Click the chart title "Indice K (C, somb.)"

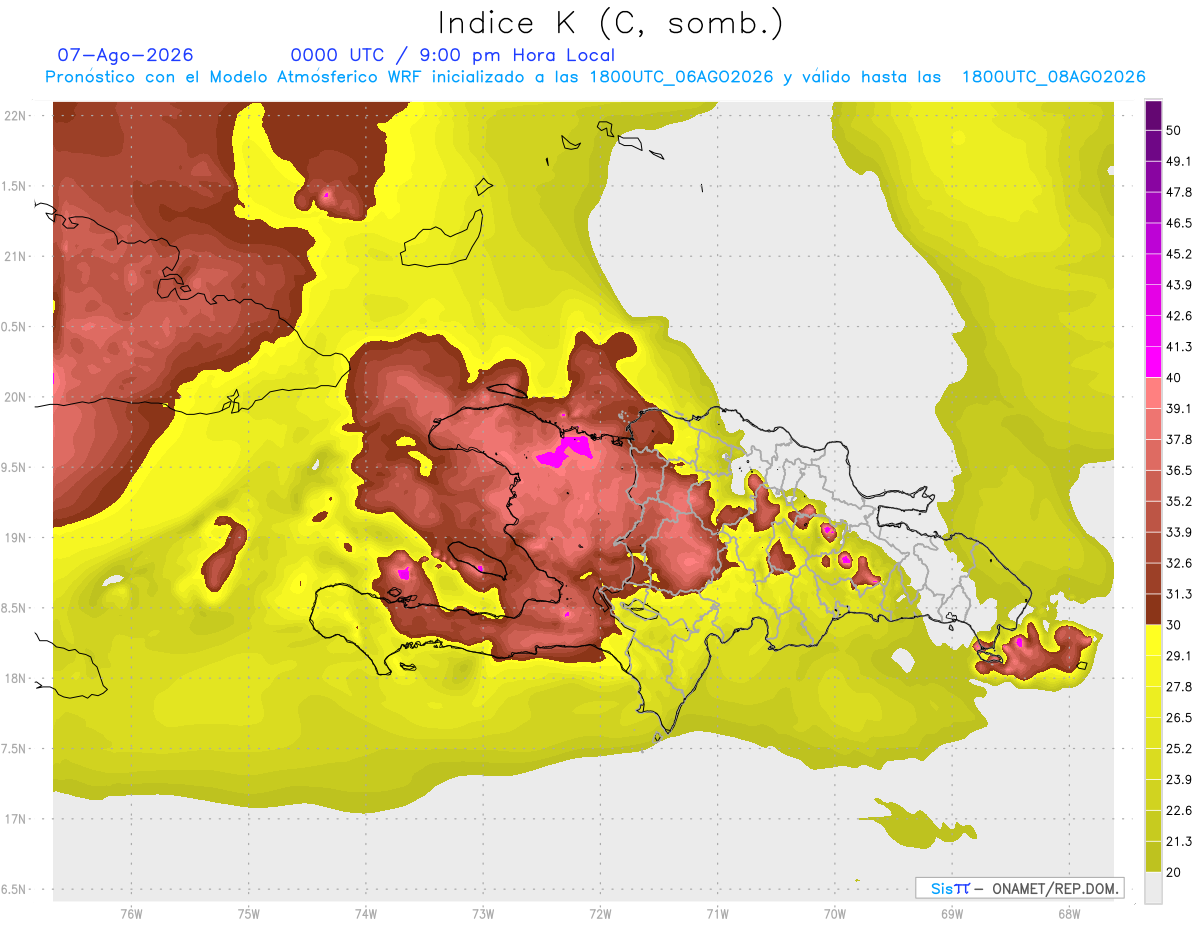[x=611, y=23]
